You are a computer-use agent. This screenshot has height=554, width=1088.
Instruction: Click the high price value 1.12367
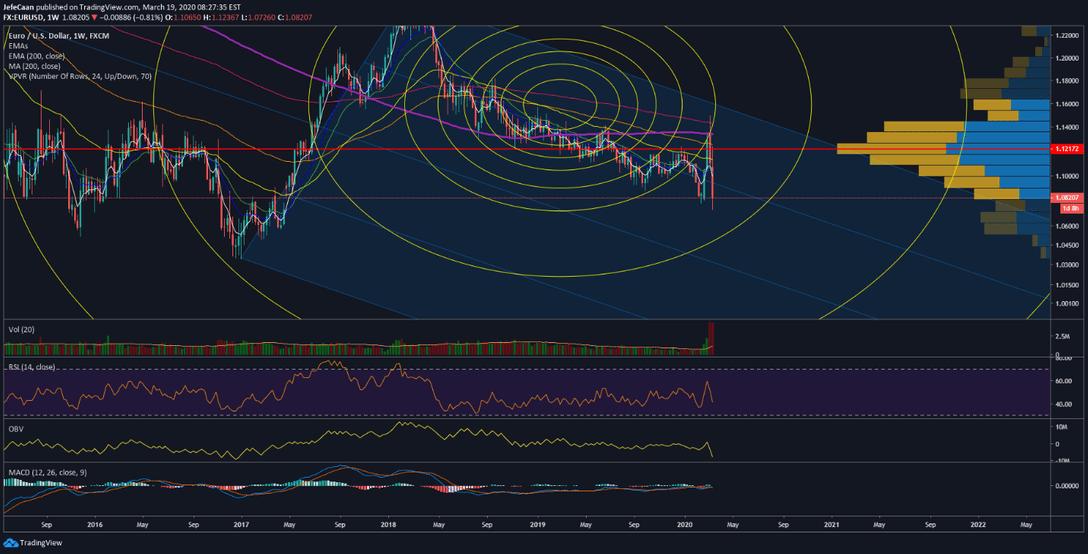[x=225, y=17]
